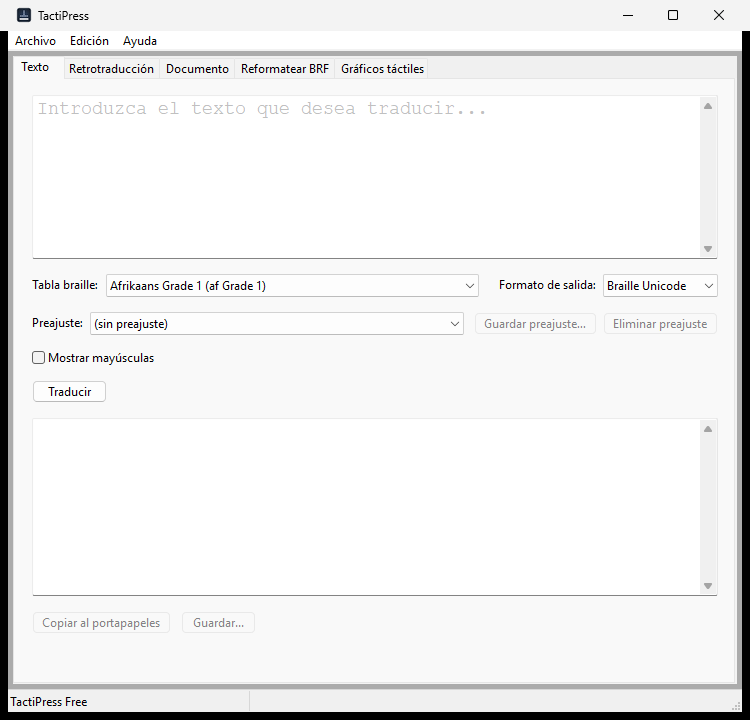This screenshot has width=750, height=720.
Task: Click the input area scroll up arrow
Action: [x=708, y=106]
